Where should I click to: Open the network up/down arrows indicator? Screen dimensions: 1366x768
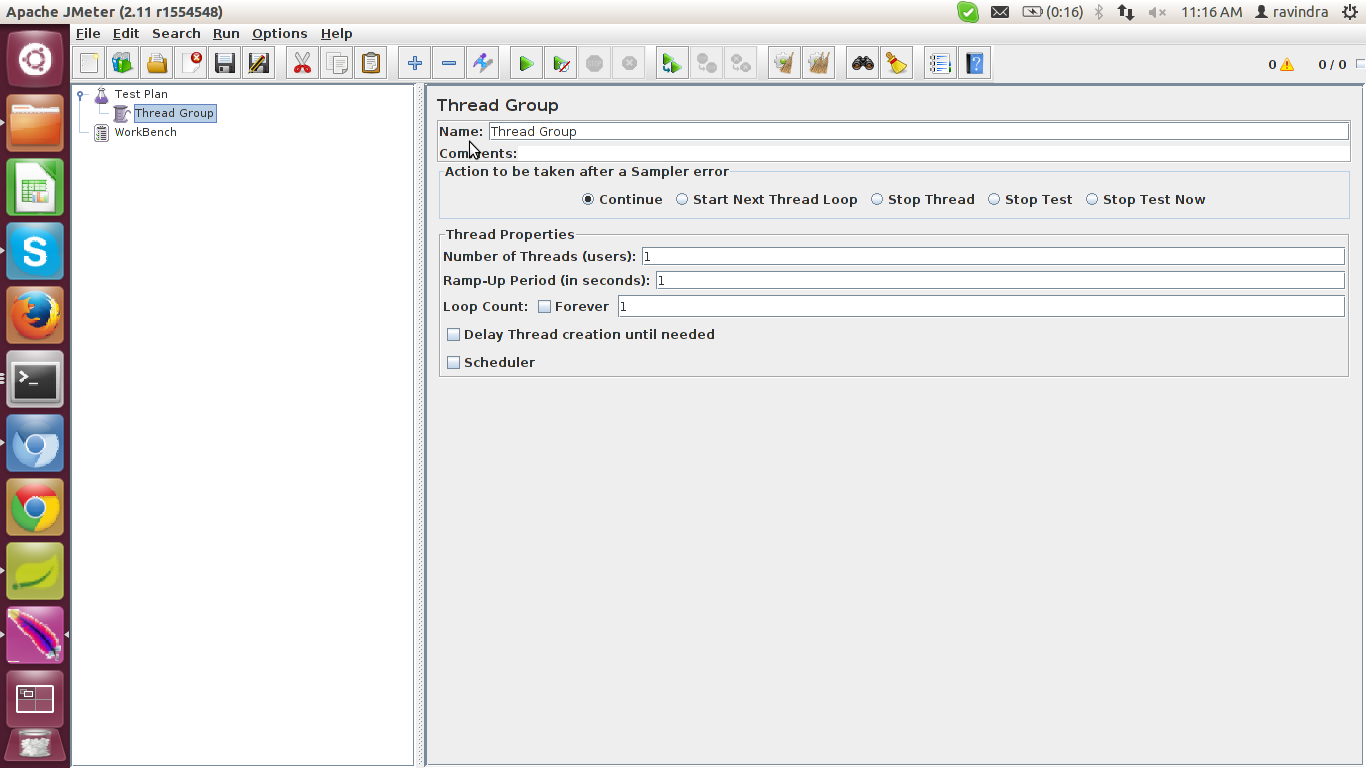pos(1126,12)
